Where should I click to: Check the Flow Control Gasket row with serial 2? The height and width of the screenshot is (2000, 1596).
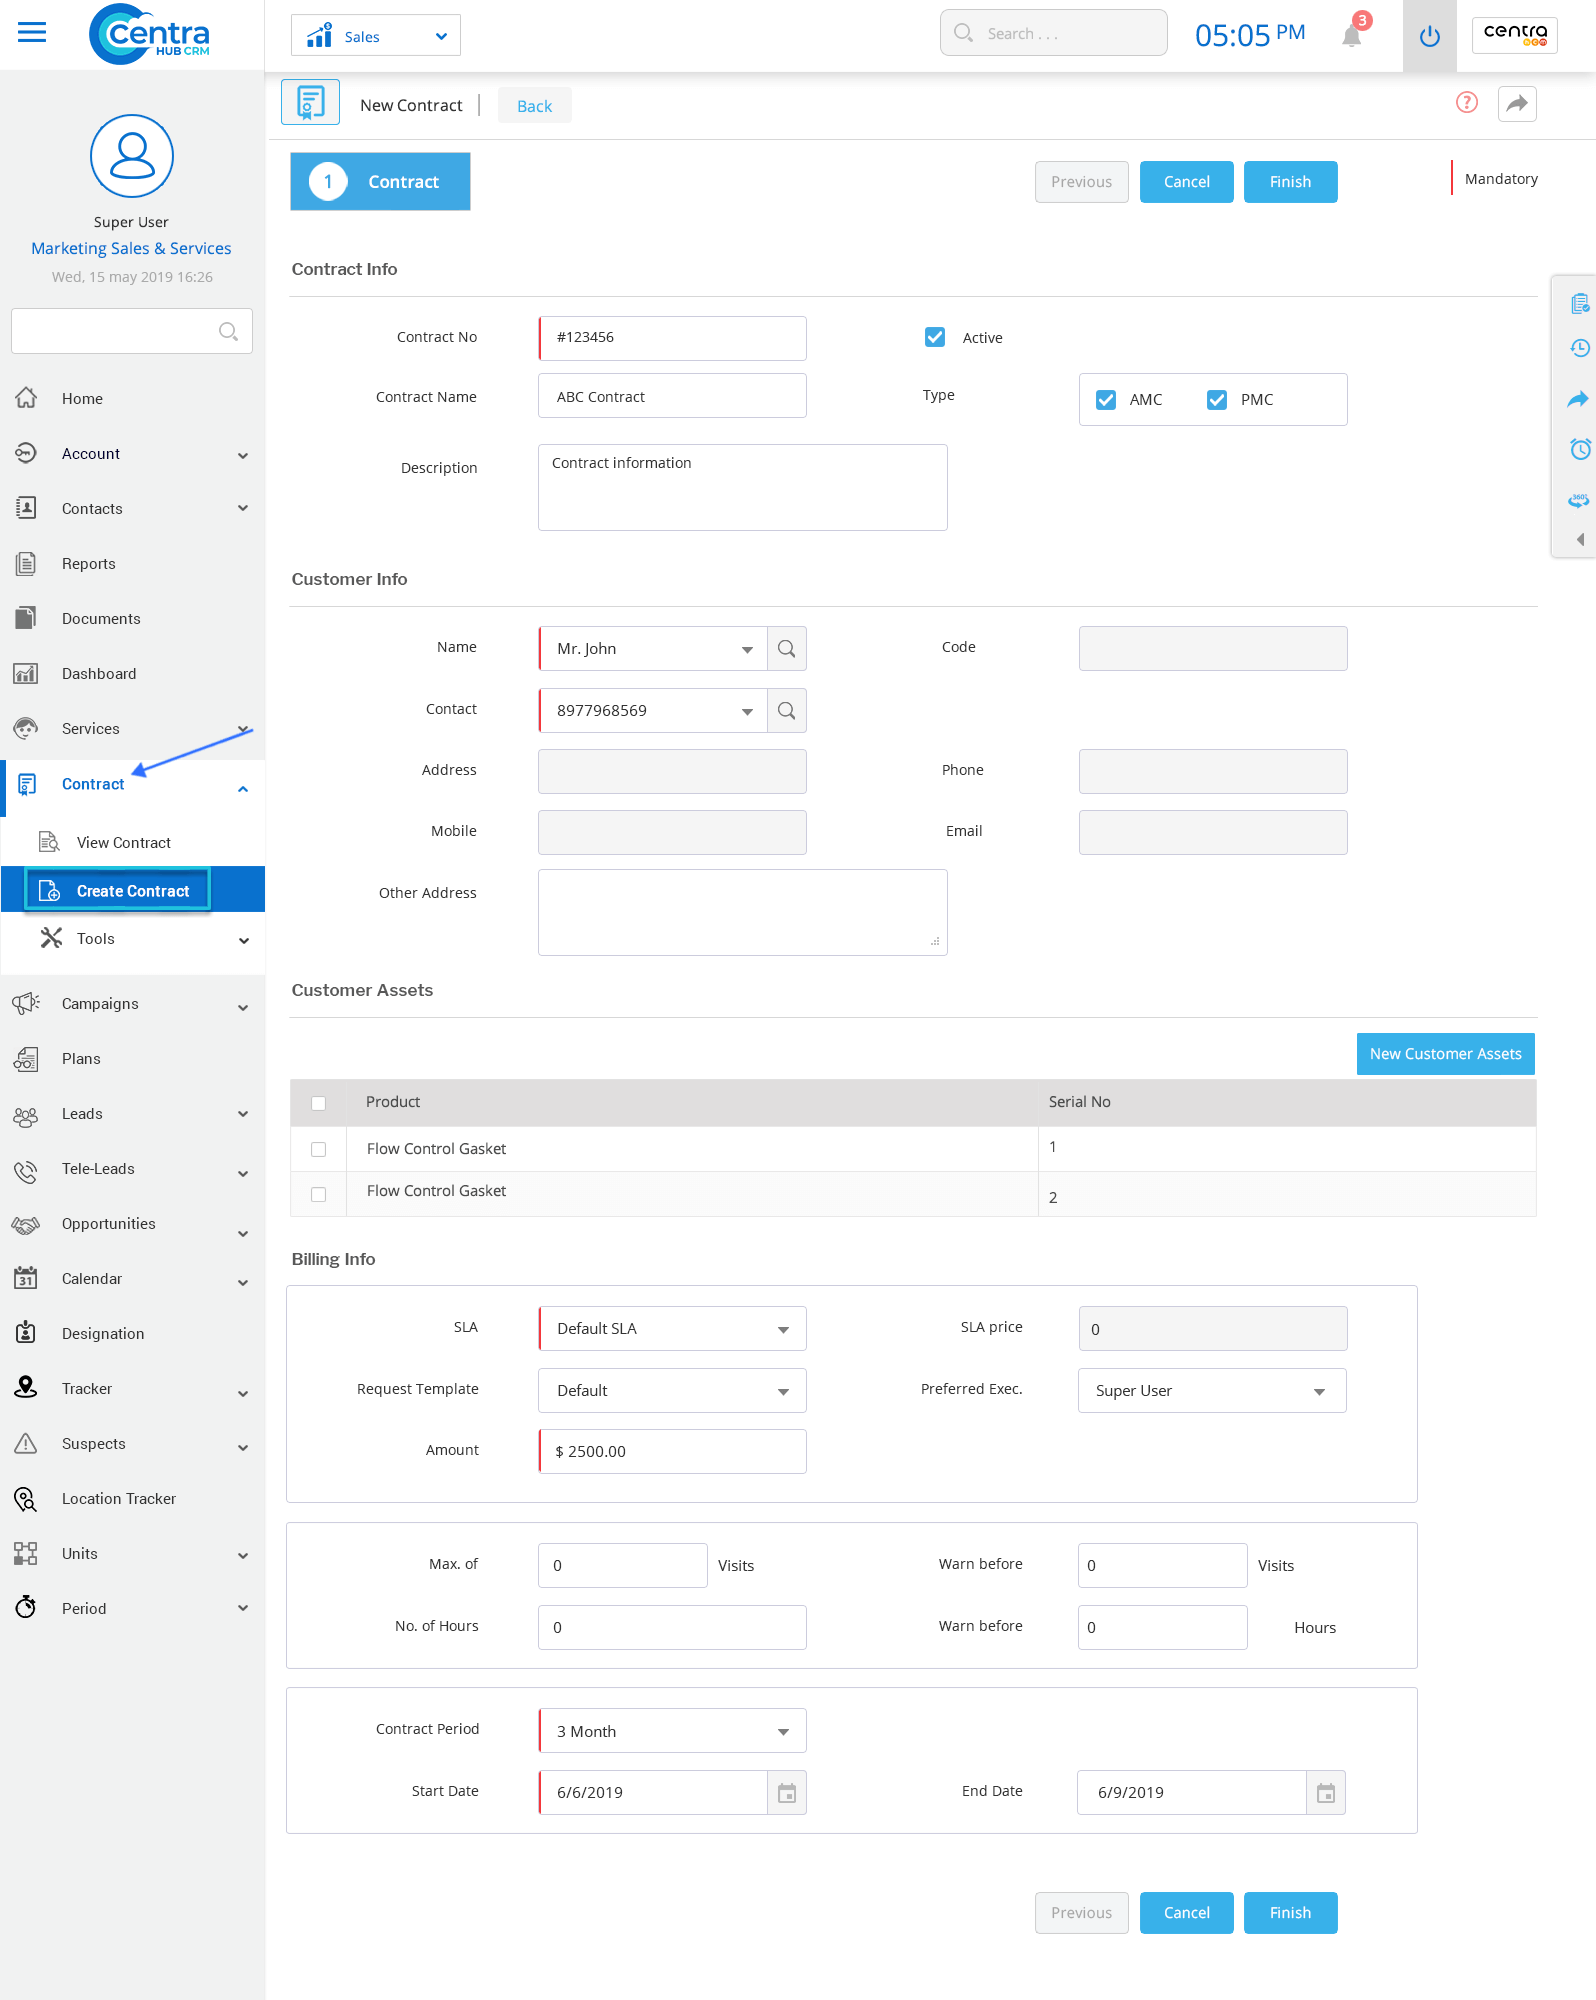coord(318,1194)
